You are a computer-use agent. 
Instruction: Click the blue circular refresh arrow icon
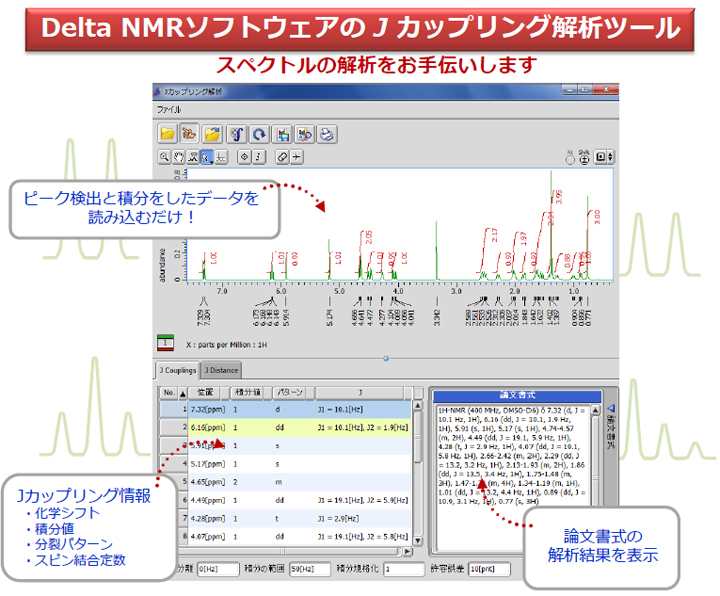tap(259, 134)
